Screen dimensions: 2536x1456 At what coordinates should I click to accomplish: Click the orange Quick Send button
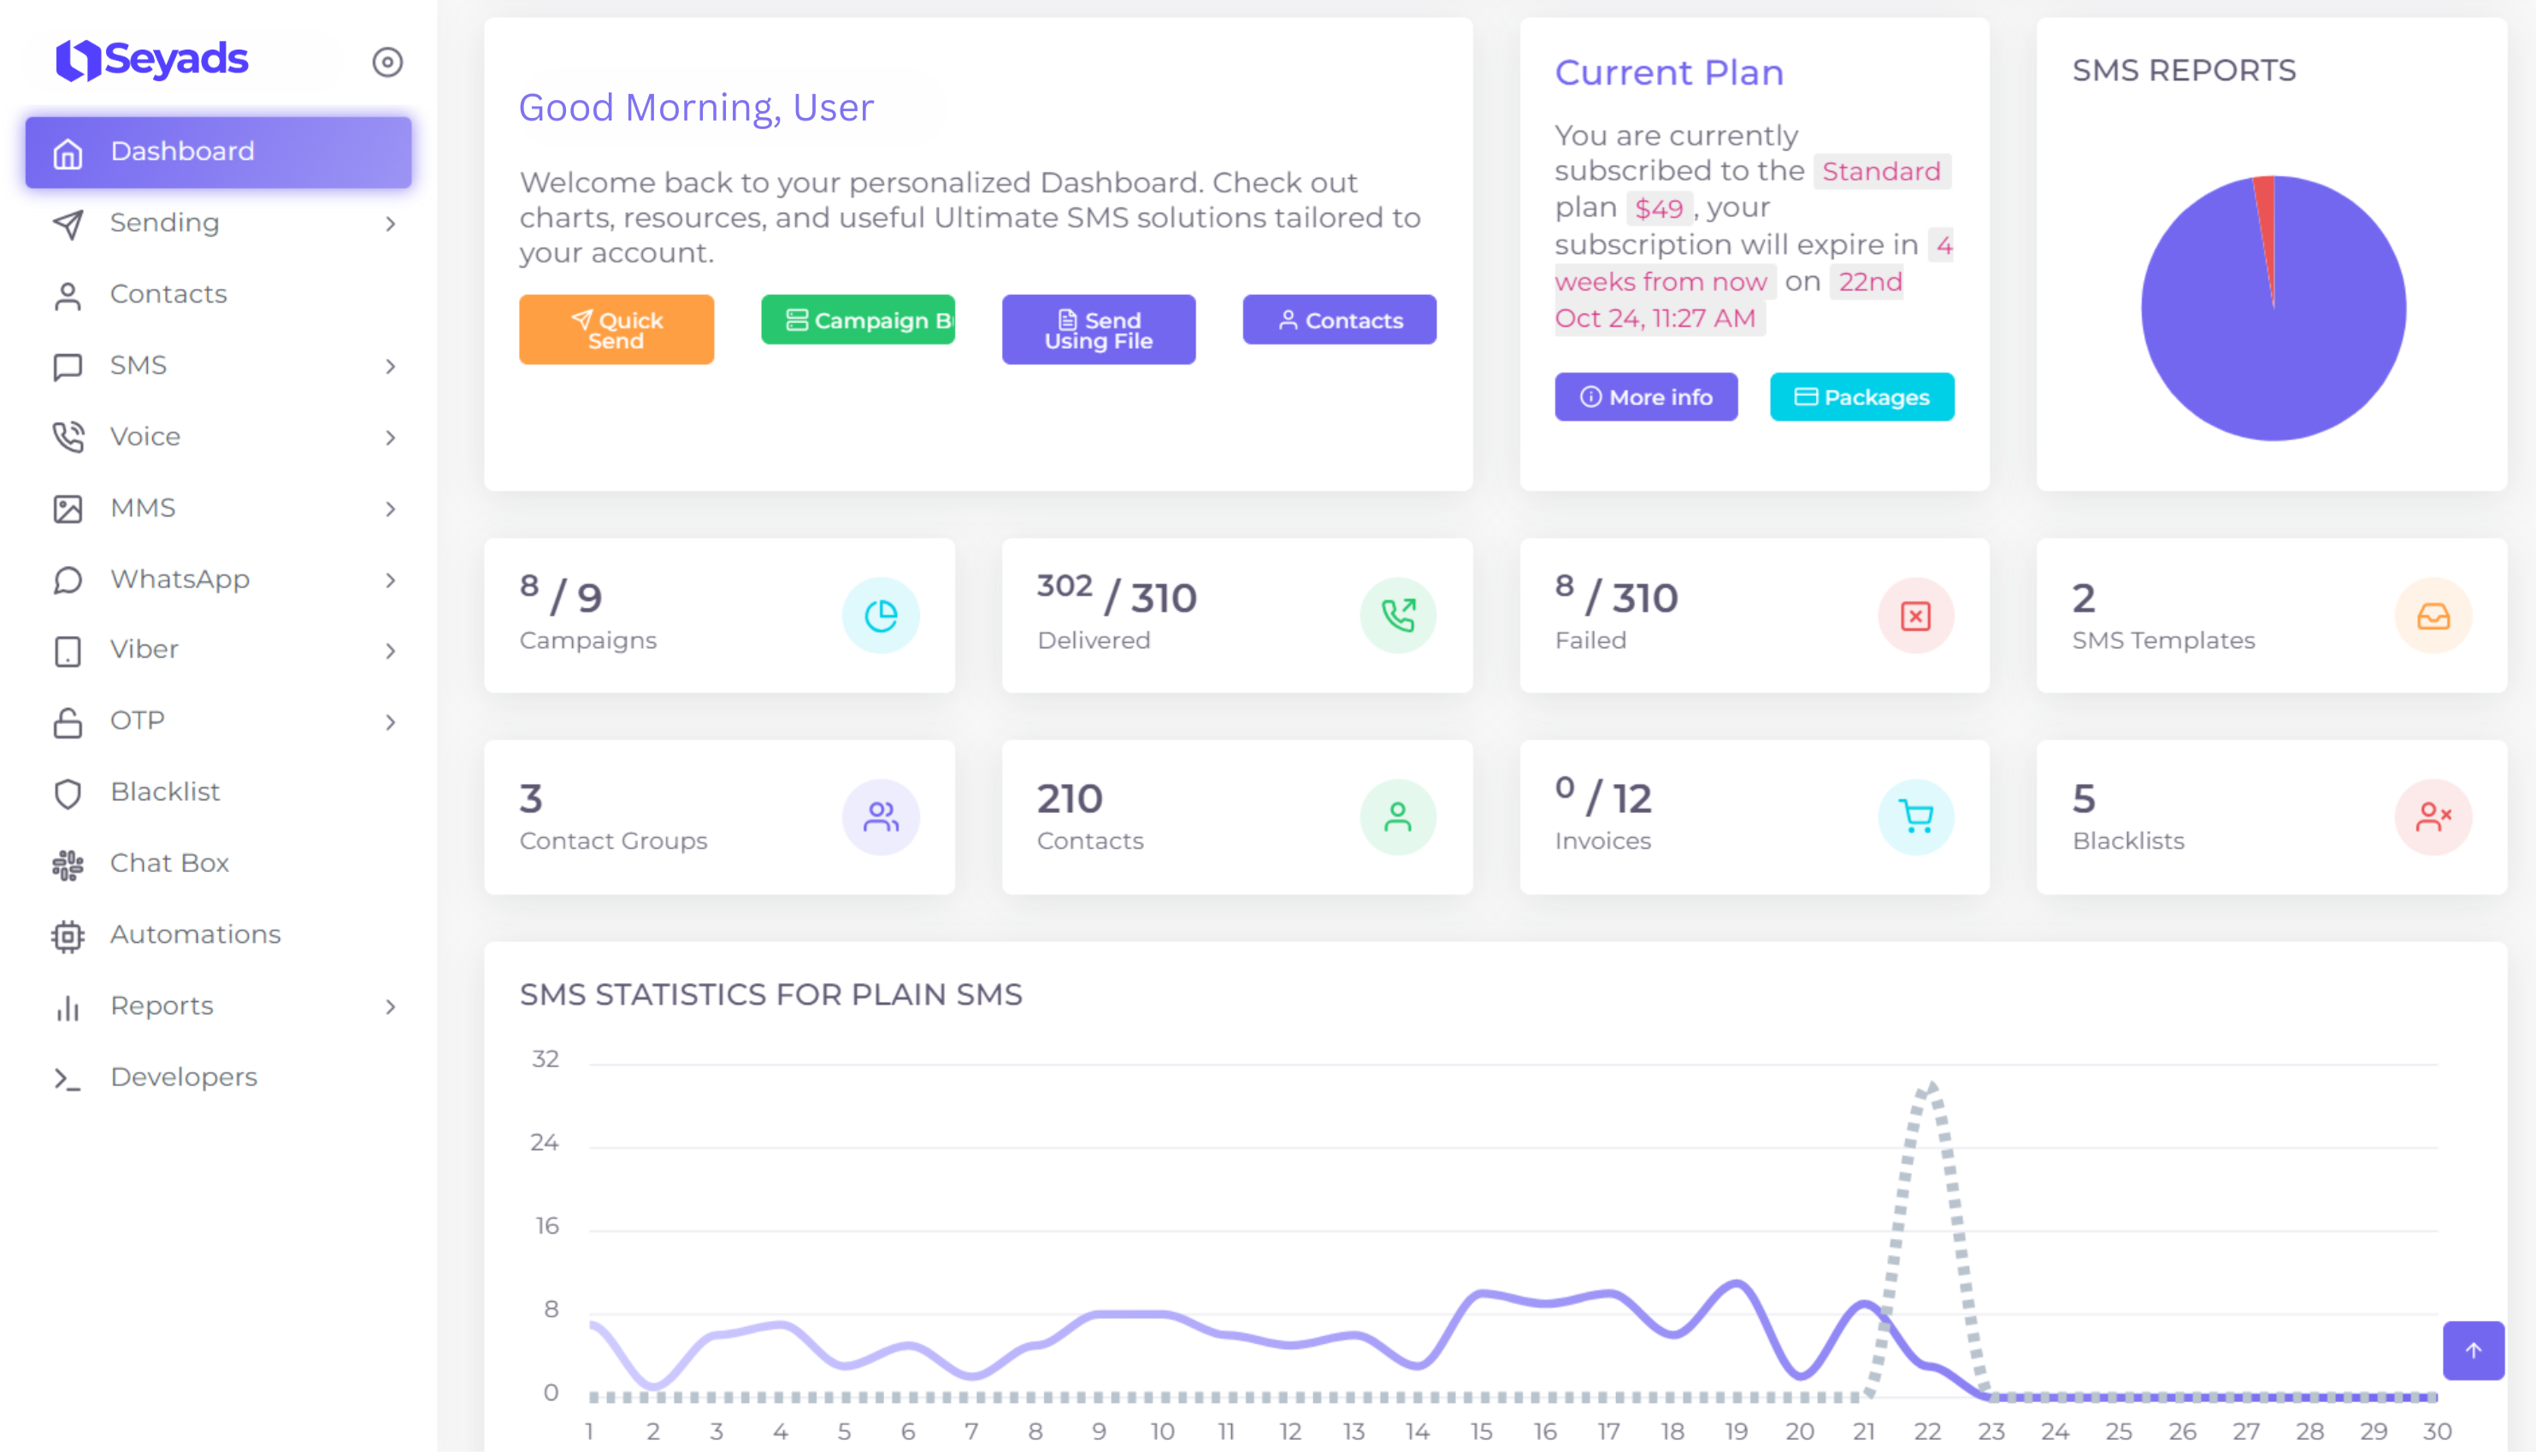click(x=616, y=329)
